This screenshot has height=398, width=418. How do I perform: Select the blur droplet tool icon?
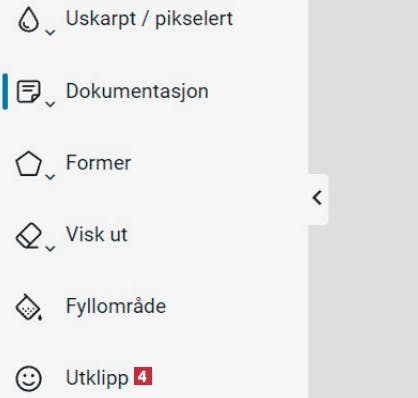29,20
